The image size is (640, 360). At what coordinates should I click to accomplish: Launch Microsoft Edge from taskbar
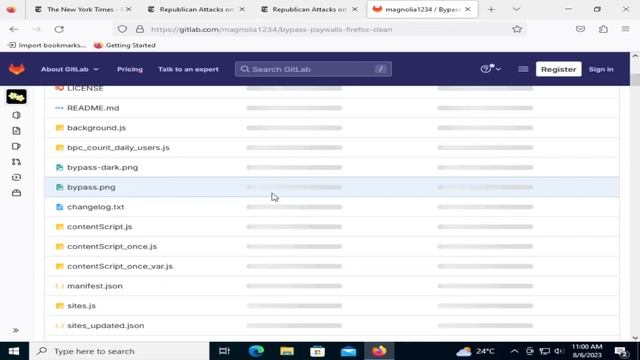coord(256,351)
